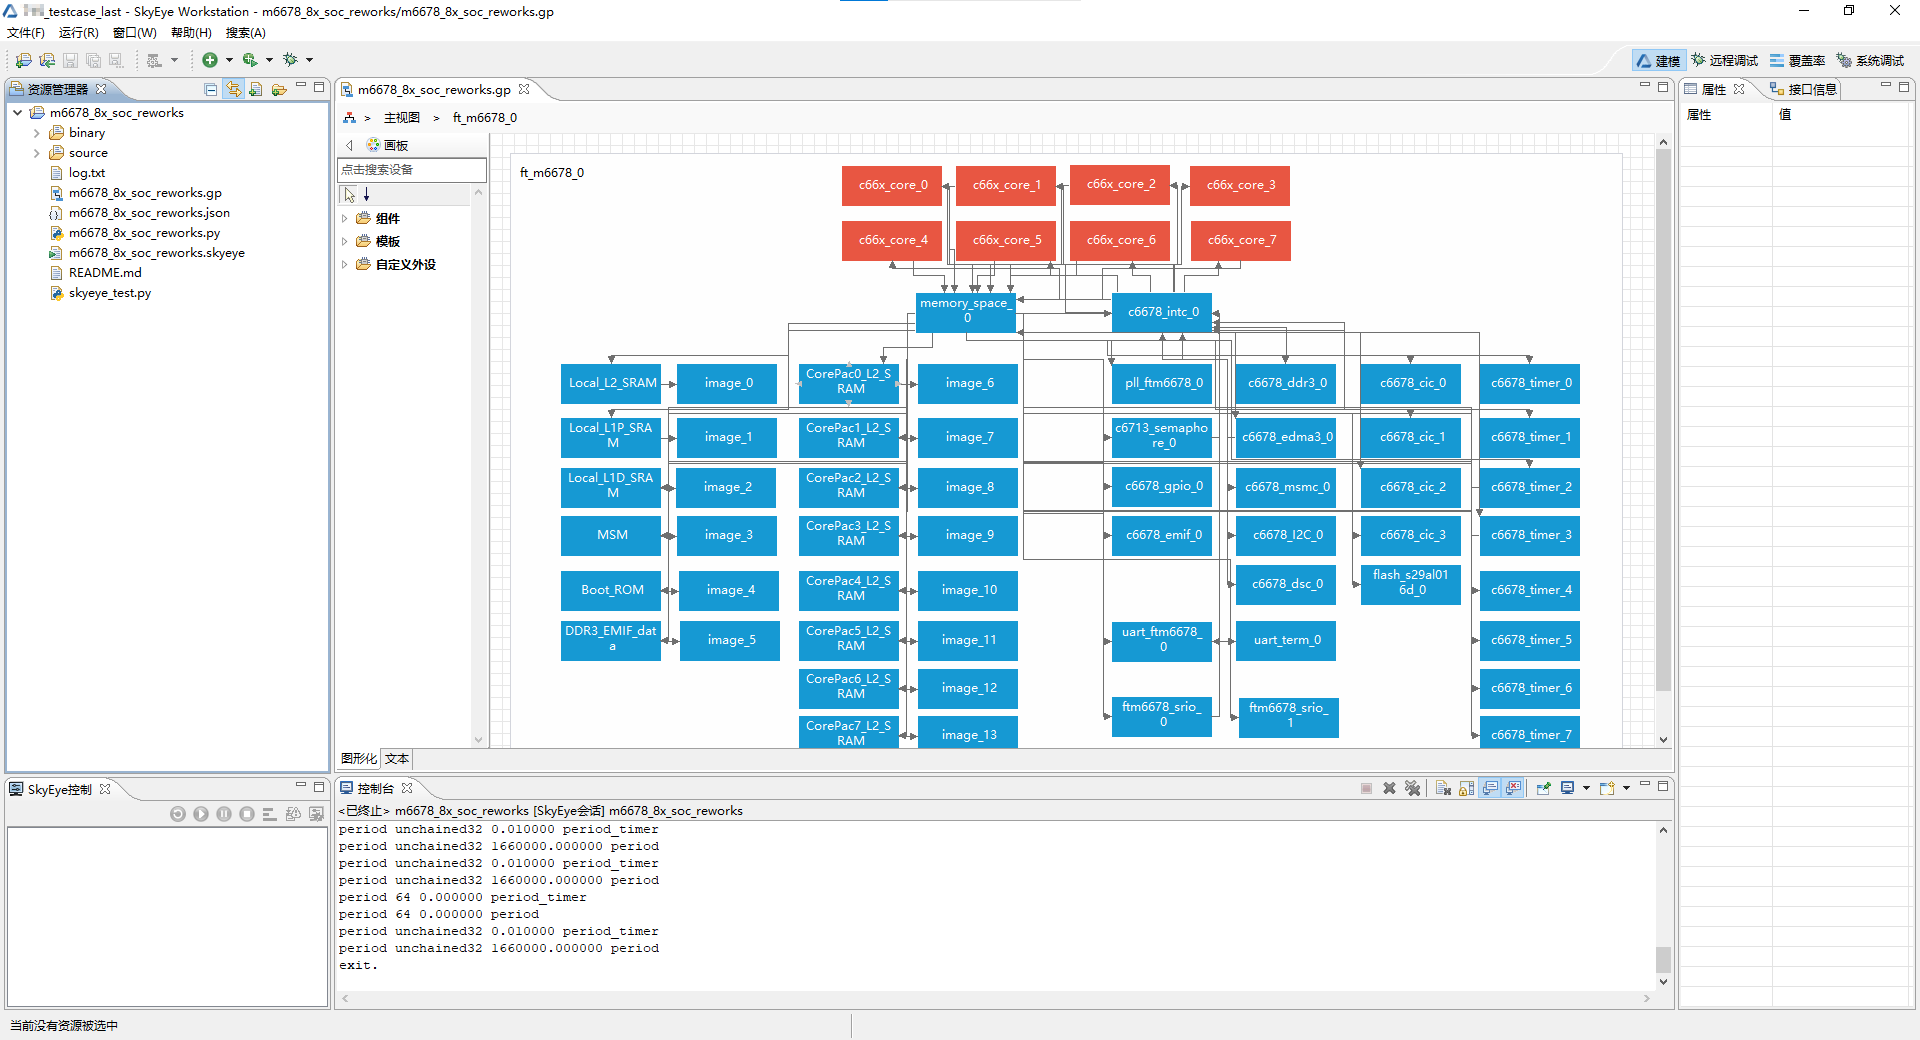Toggle scroll lock in console toolbar
Screen dimensions: 1920x1040
coord(1466,788)
